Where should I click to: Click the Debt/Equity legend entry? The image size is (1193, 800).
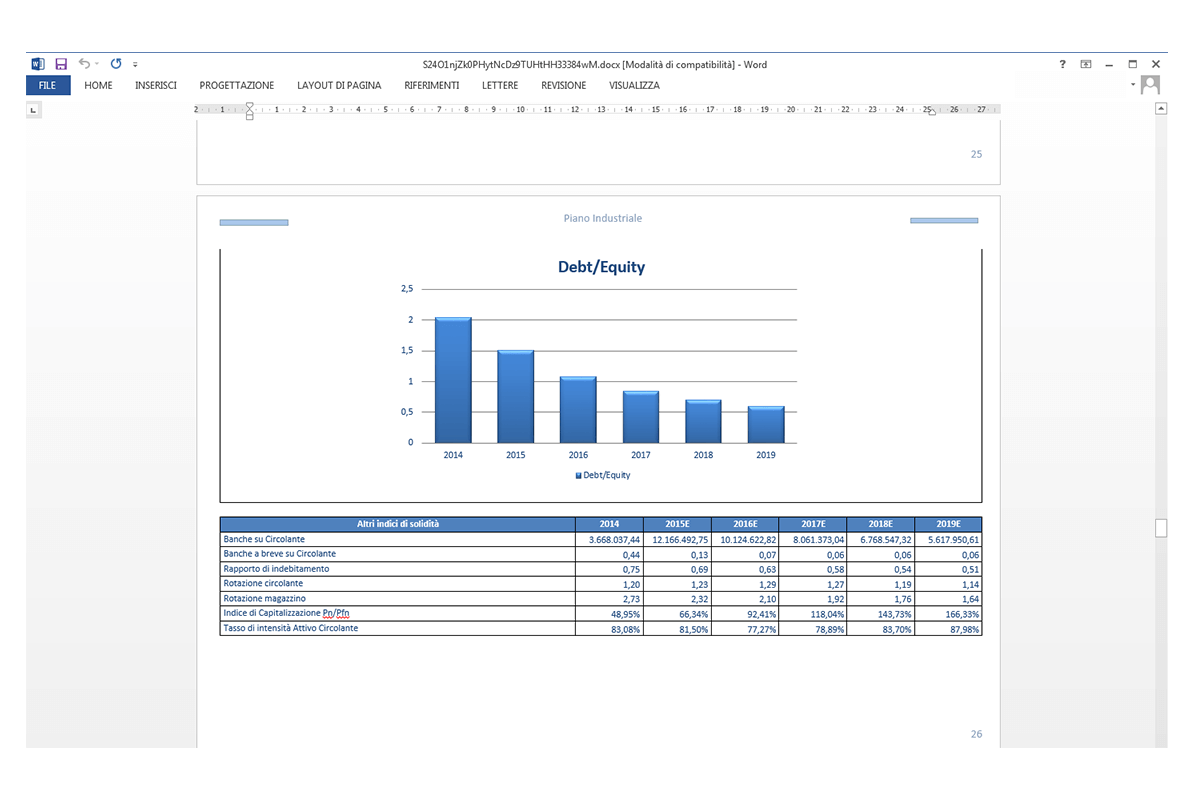pos(603,475)
